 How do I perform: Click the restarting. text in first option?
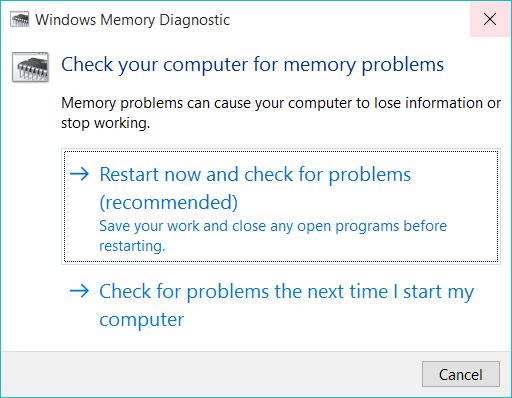coord(132,246)
